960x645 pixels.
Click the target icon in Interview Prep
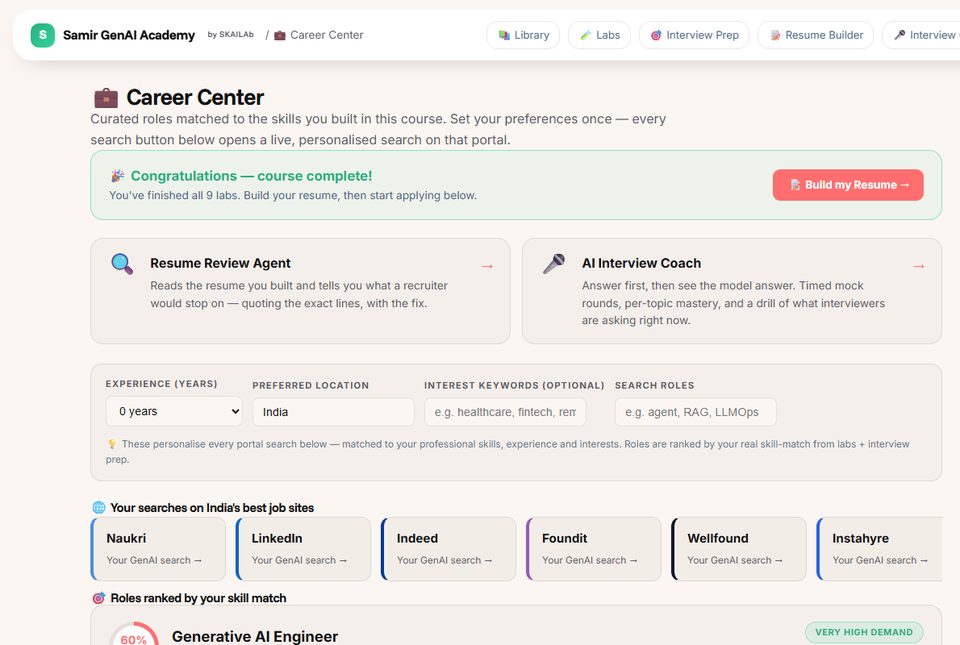(x=656, y=35)
